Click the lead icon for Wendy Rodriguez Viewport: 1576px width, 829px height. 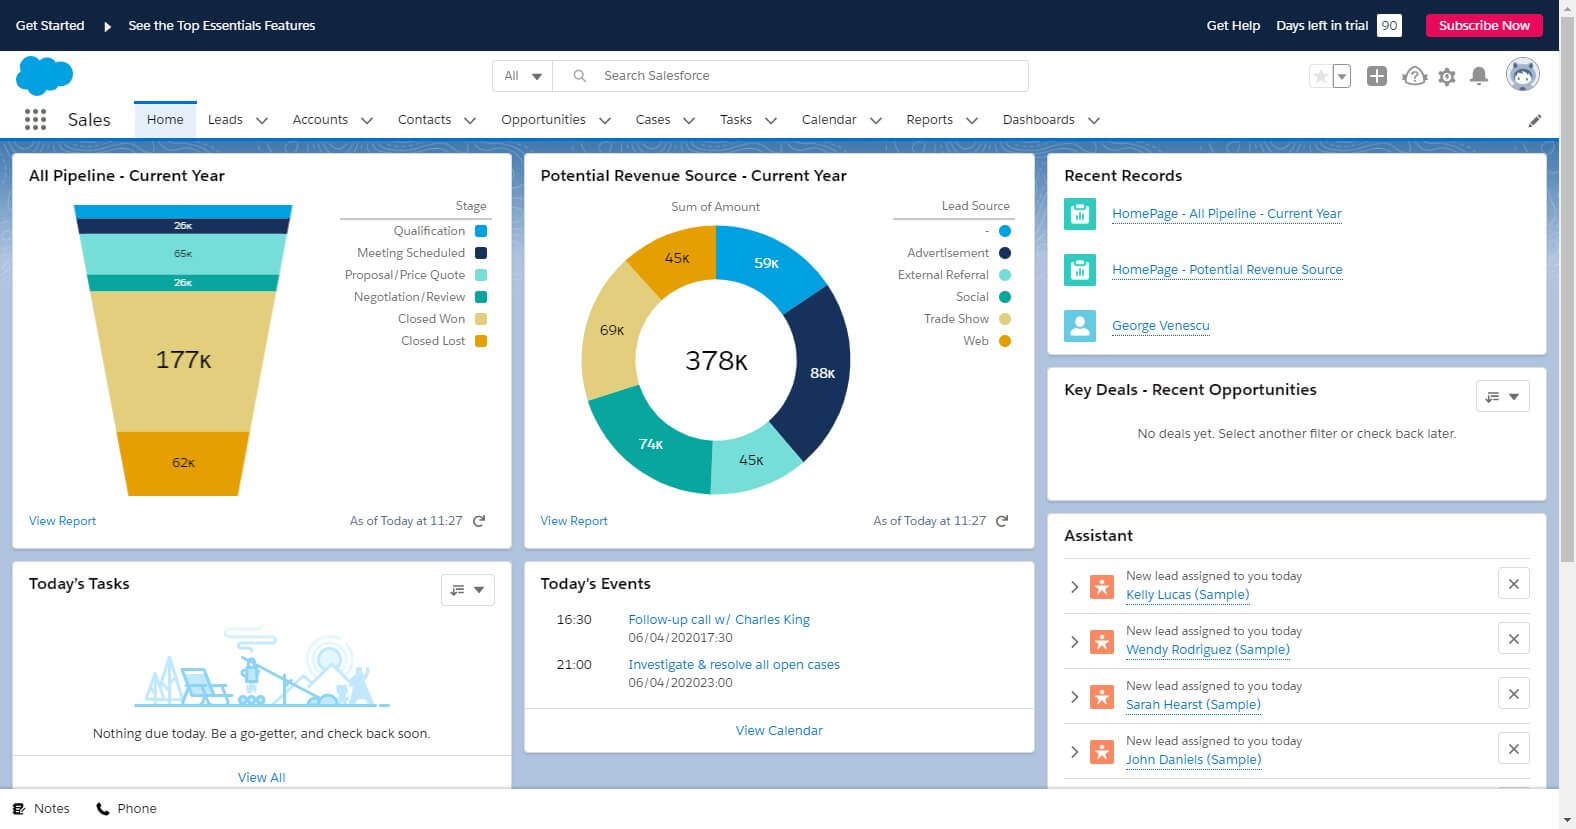(x=1102, y=642)
